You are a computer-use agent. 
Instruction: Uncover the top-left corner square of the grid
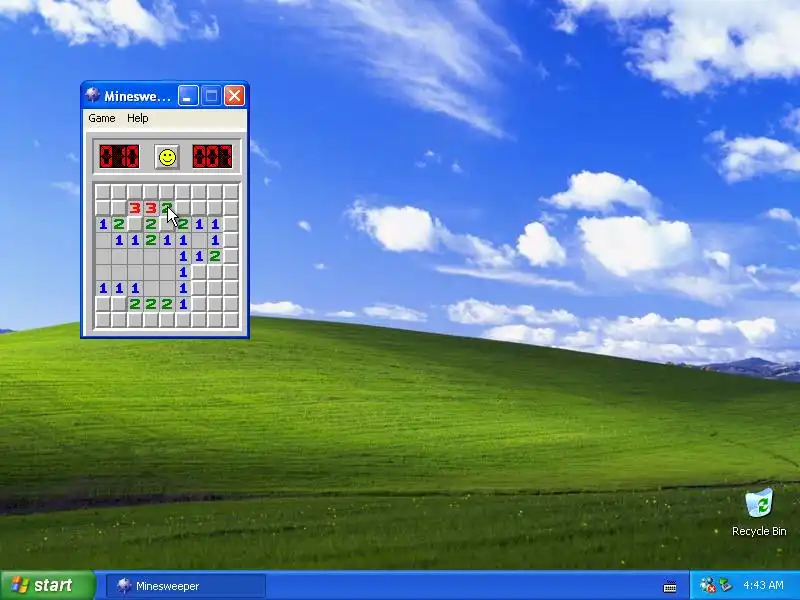pyautogui.click(x=103, y=192)
